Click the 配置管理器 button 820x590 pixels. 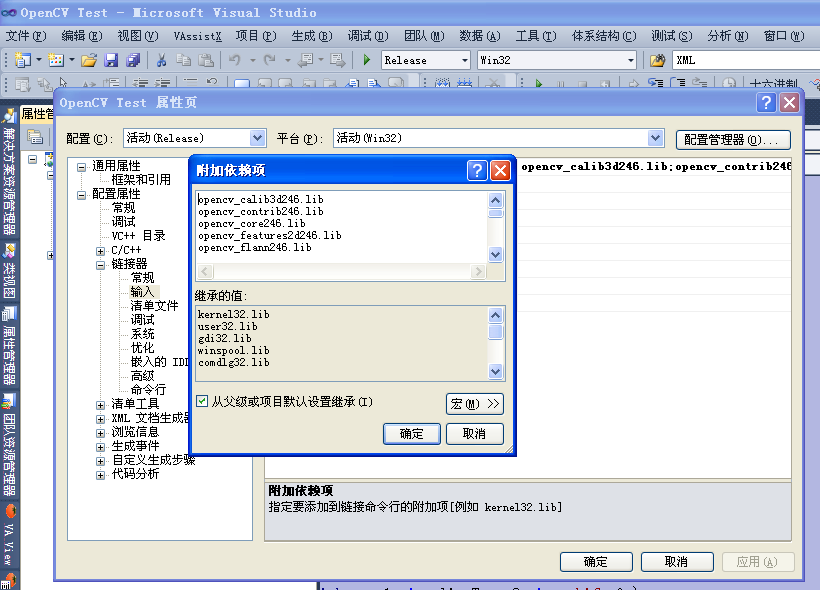pyautogui.click(x=733, y=139)
